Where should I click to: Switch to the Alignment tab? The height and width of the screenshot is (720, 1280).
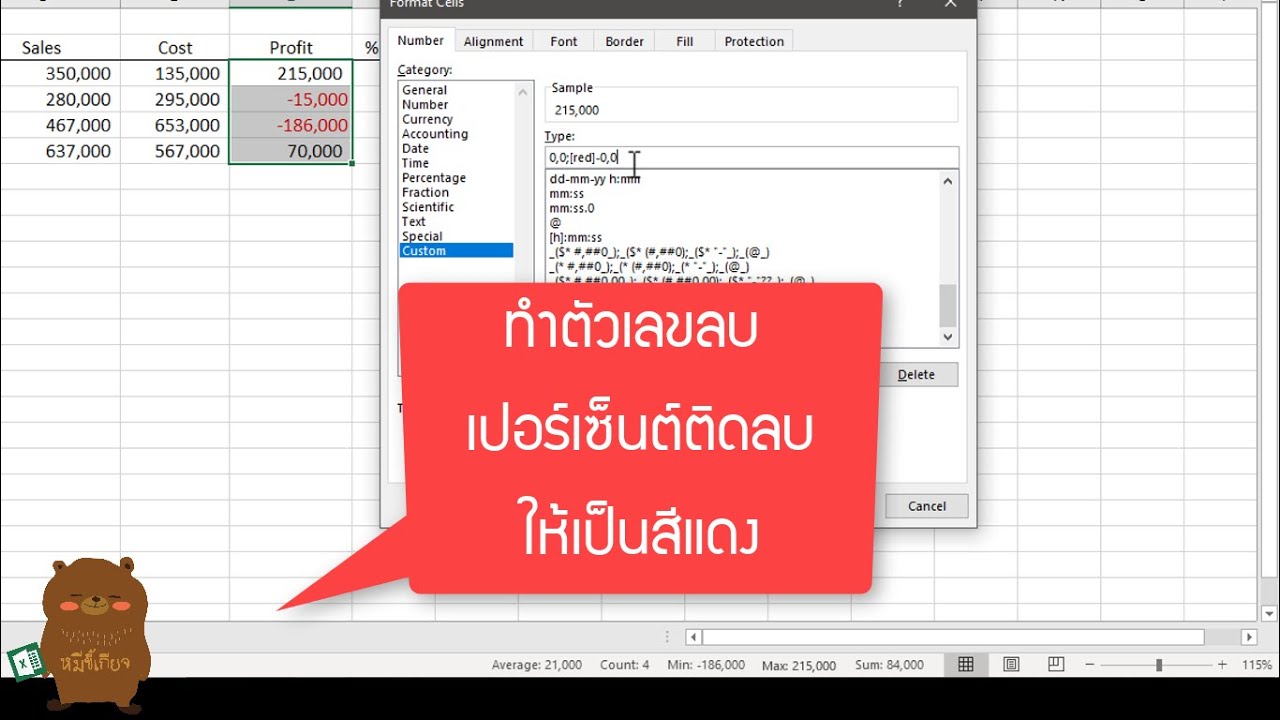(493, 41)
